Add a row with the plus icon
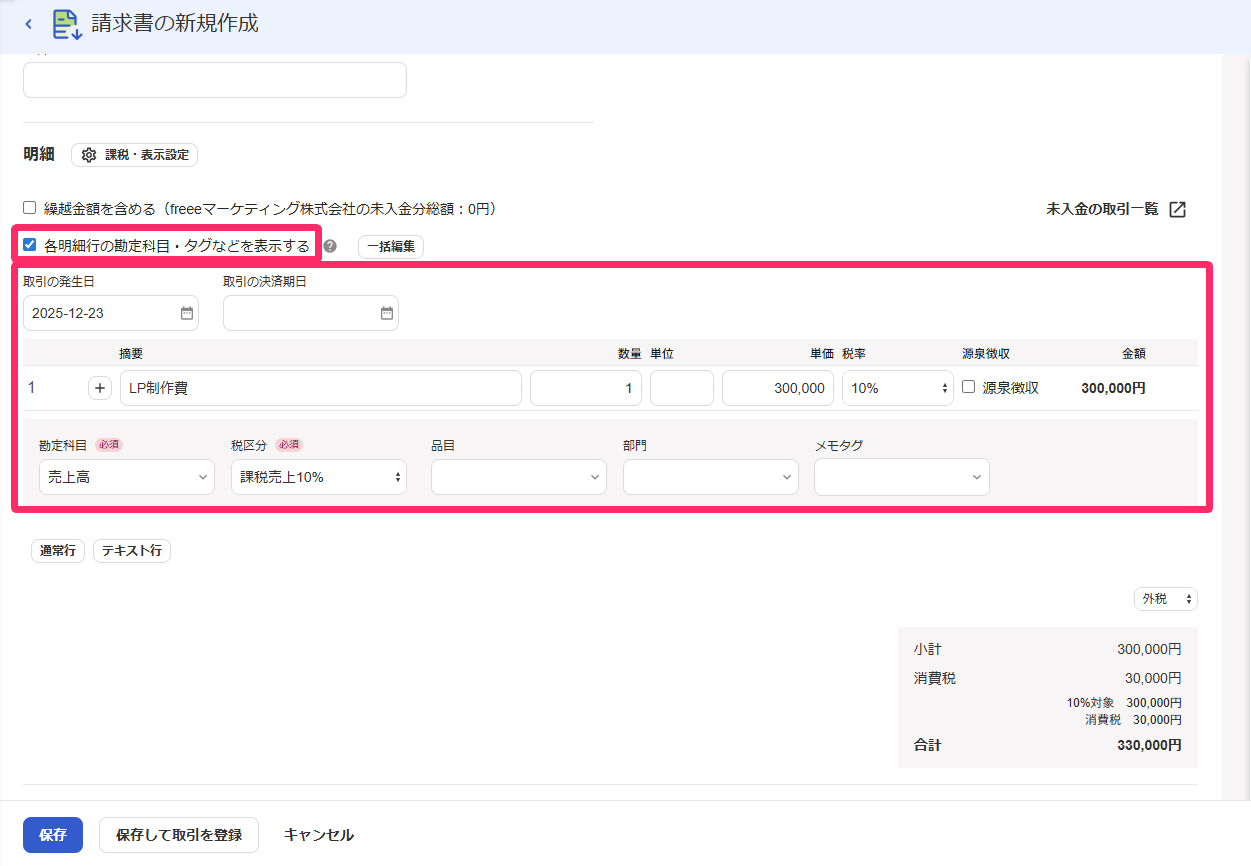The width and height of the screenshot is (1251, 866). (100, 388)
